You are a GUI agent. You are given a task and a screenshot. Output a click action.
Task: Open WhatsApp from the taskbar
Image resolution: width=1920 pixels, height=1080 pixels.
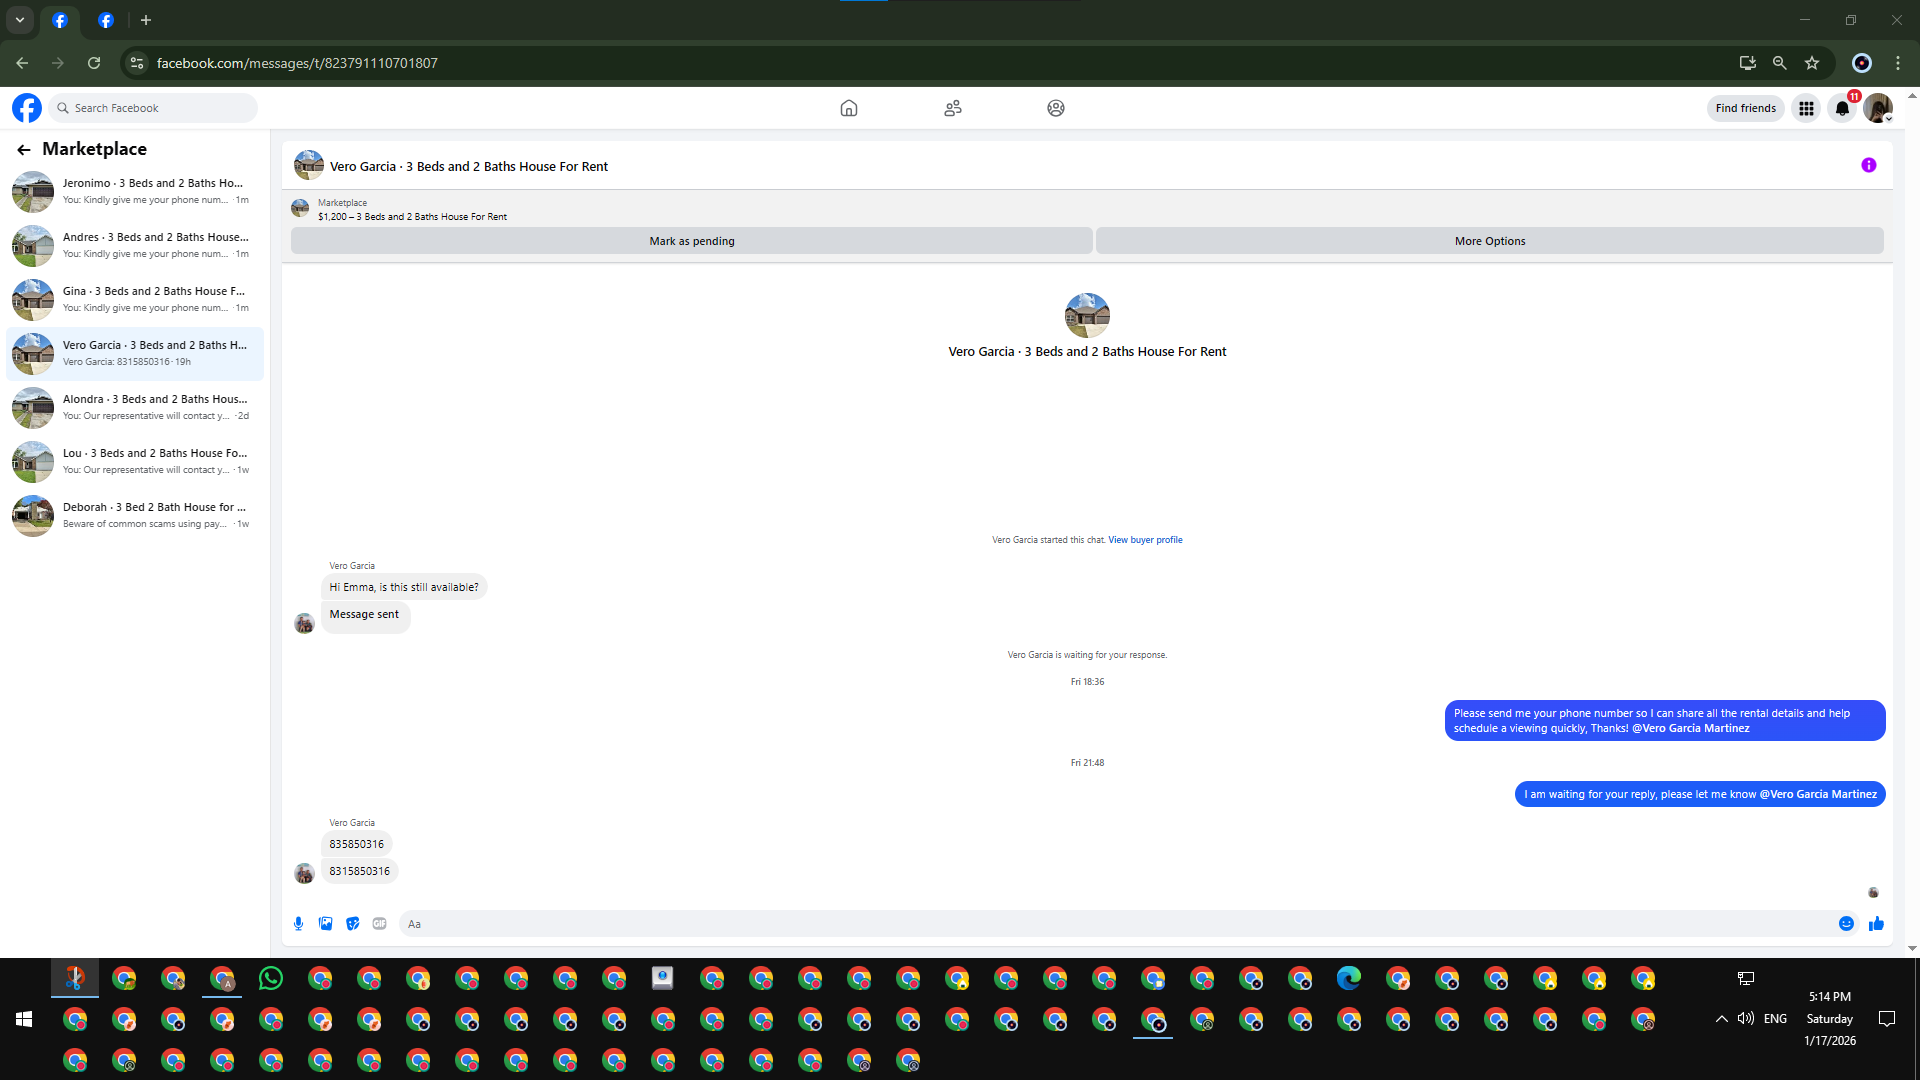271,979
